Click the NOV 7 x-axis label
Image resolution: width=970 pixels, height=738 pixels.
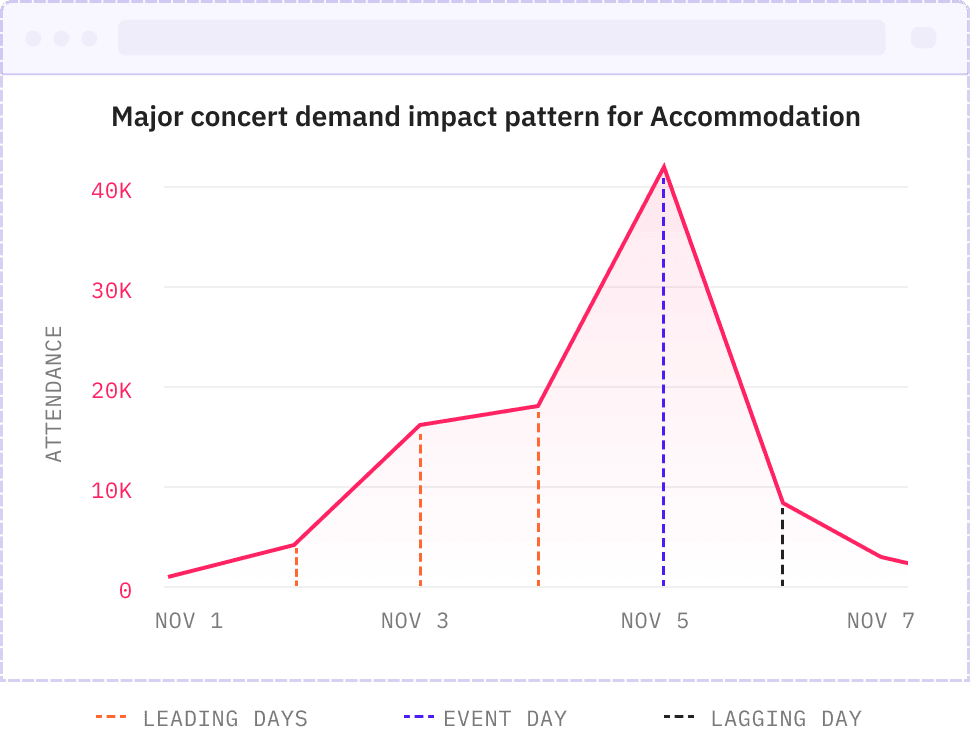(880, 621)
